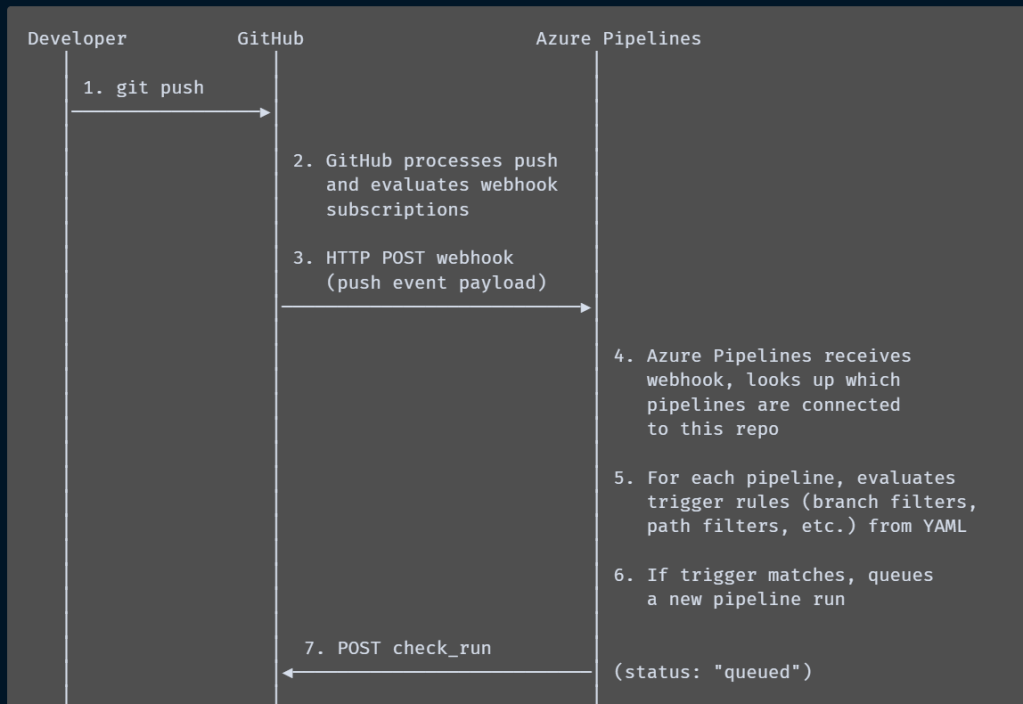The height and width of the screenshot is (704, 1023).
Task: Click the "path filters, etc.) from YAML" line
Action: [x=806, y=526]
